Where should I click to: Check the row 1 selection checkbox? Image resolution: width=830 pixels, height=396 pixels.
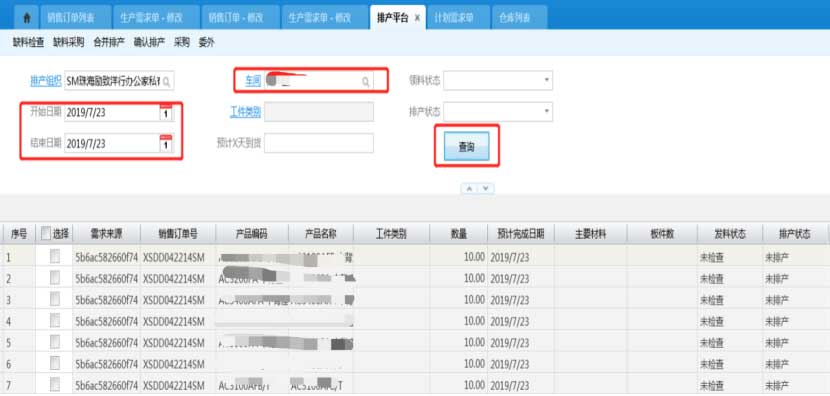click(x=55, y=257)
